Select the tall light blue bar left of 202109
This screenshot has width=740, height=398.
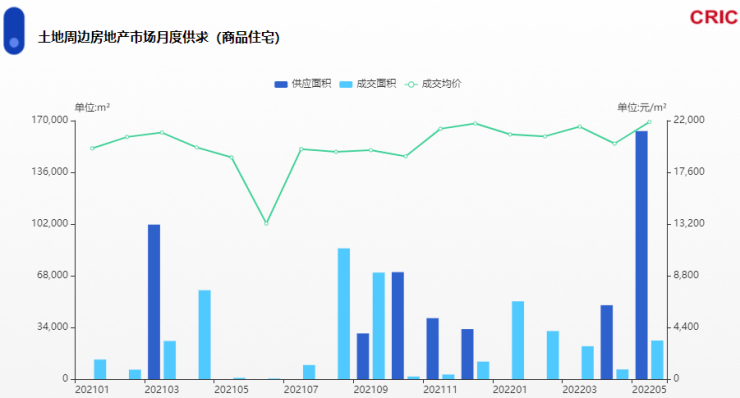pyautogui.click(x=344, y=313)
